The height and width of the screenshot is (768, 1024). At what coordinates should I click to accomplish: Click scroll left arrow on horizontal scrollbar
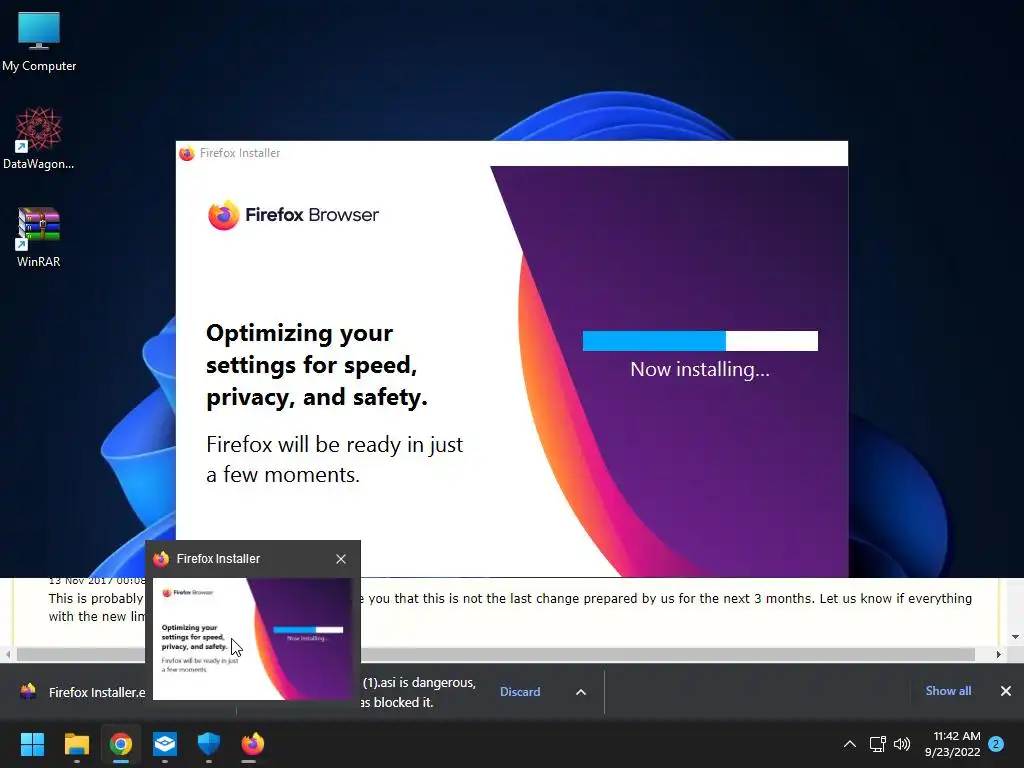coord(8,654)
